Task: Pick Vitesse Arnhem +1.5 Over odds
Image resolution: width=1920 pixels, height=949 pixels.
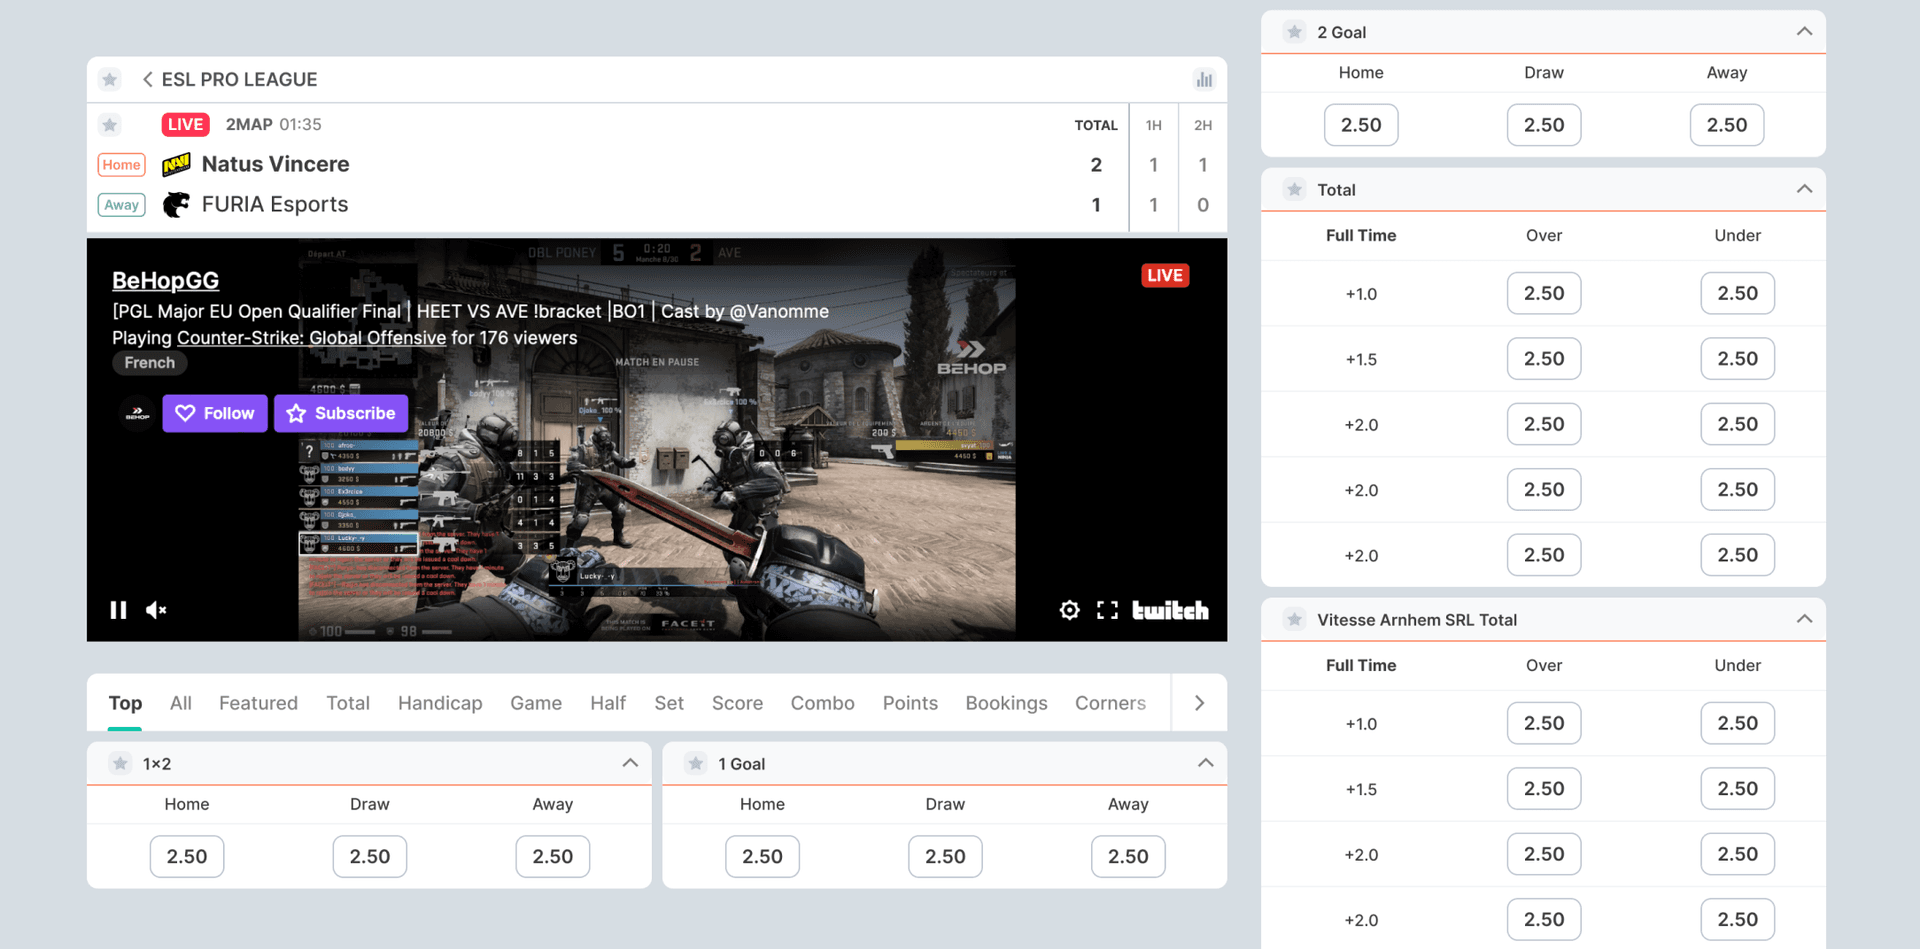Action: coord(1544,788)
